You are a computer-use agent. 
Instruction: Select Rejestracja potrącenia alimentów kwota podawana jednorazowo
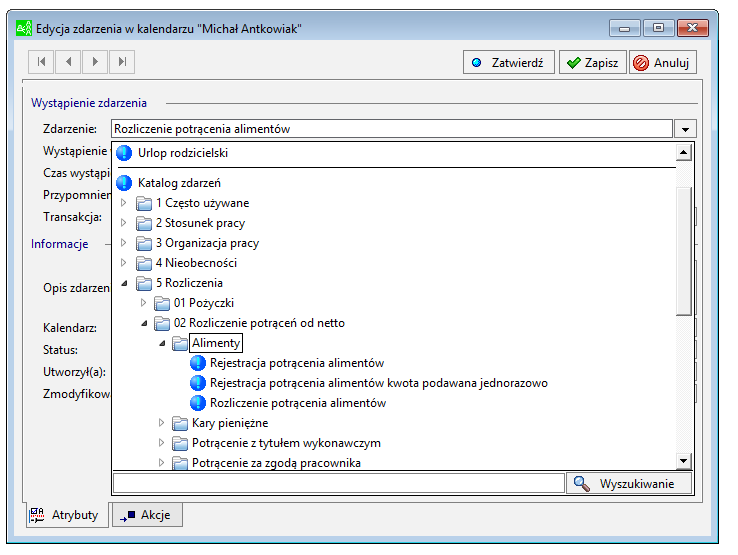(x=379, y=383)
